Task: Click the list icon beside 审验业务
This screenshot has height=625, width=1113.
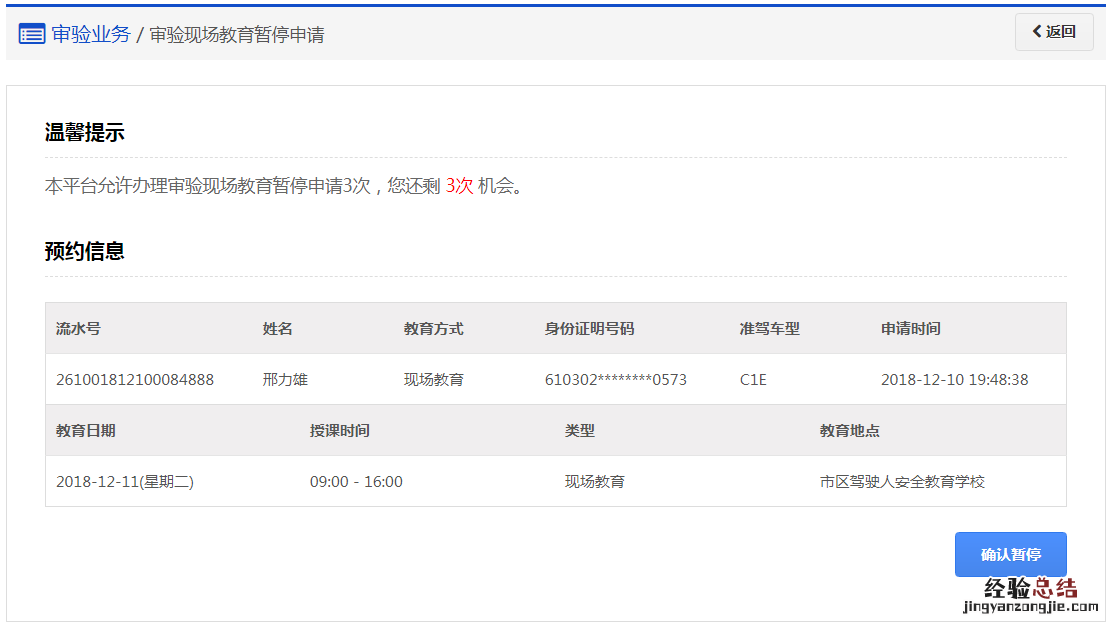Action: (31, 34)
